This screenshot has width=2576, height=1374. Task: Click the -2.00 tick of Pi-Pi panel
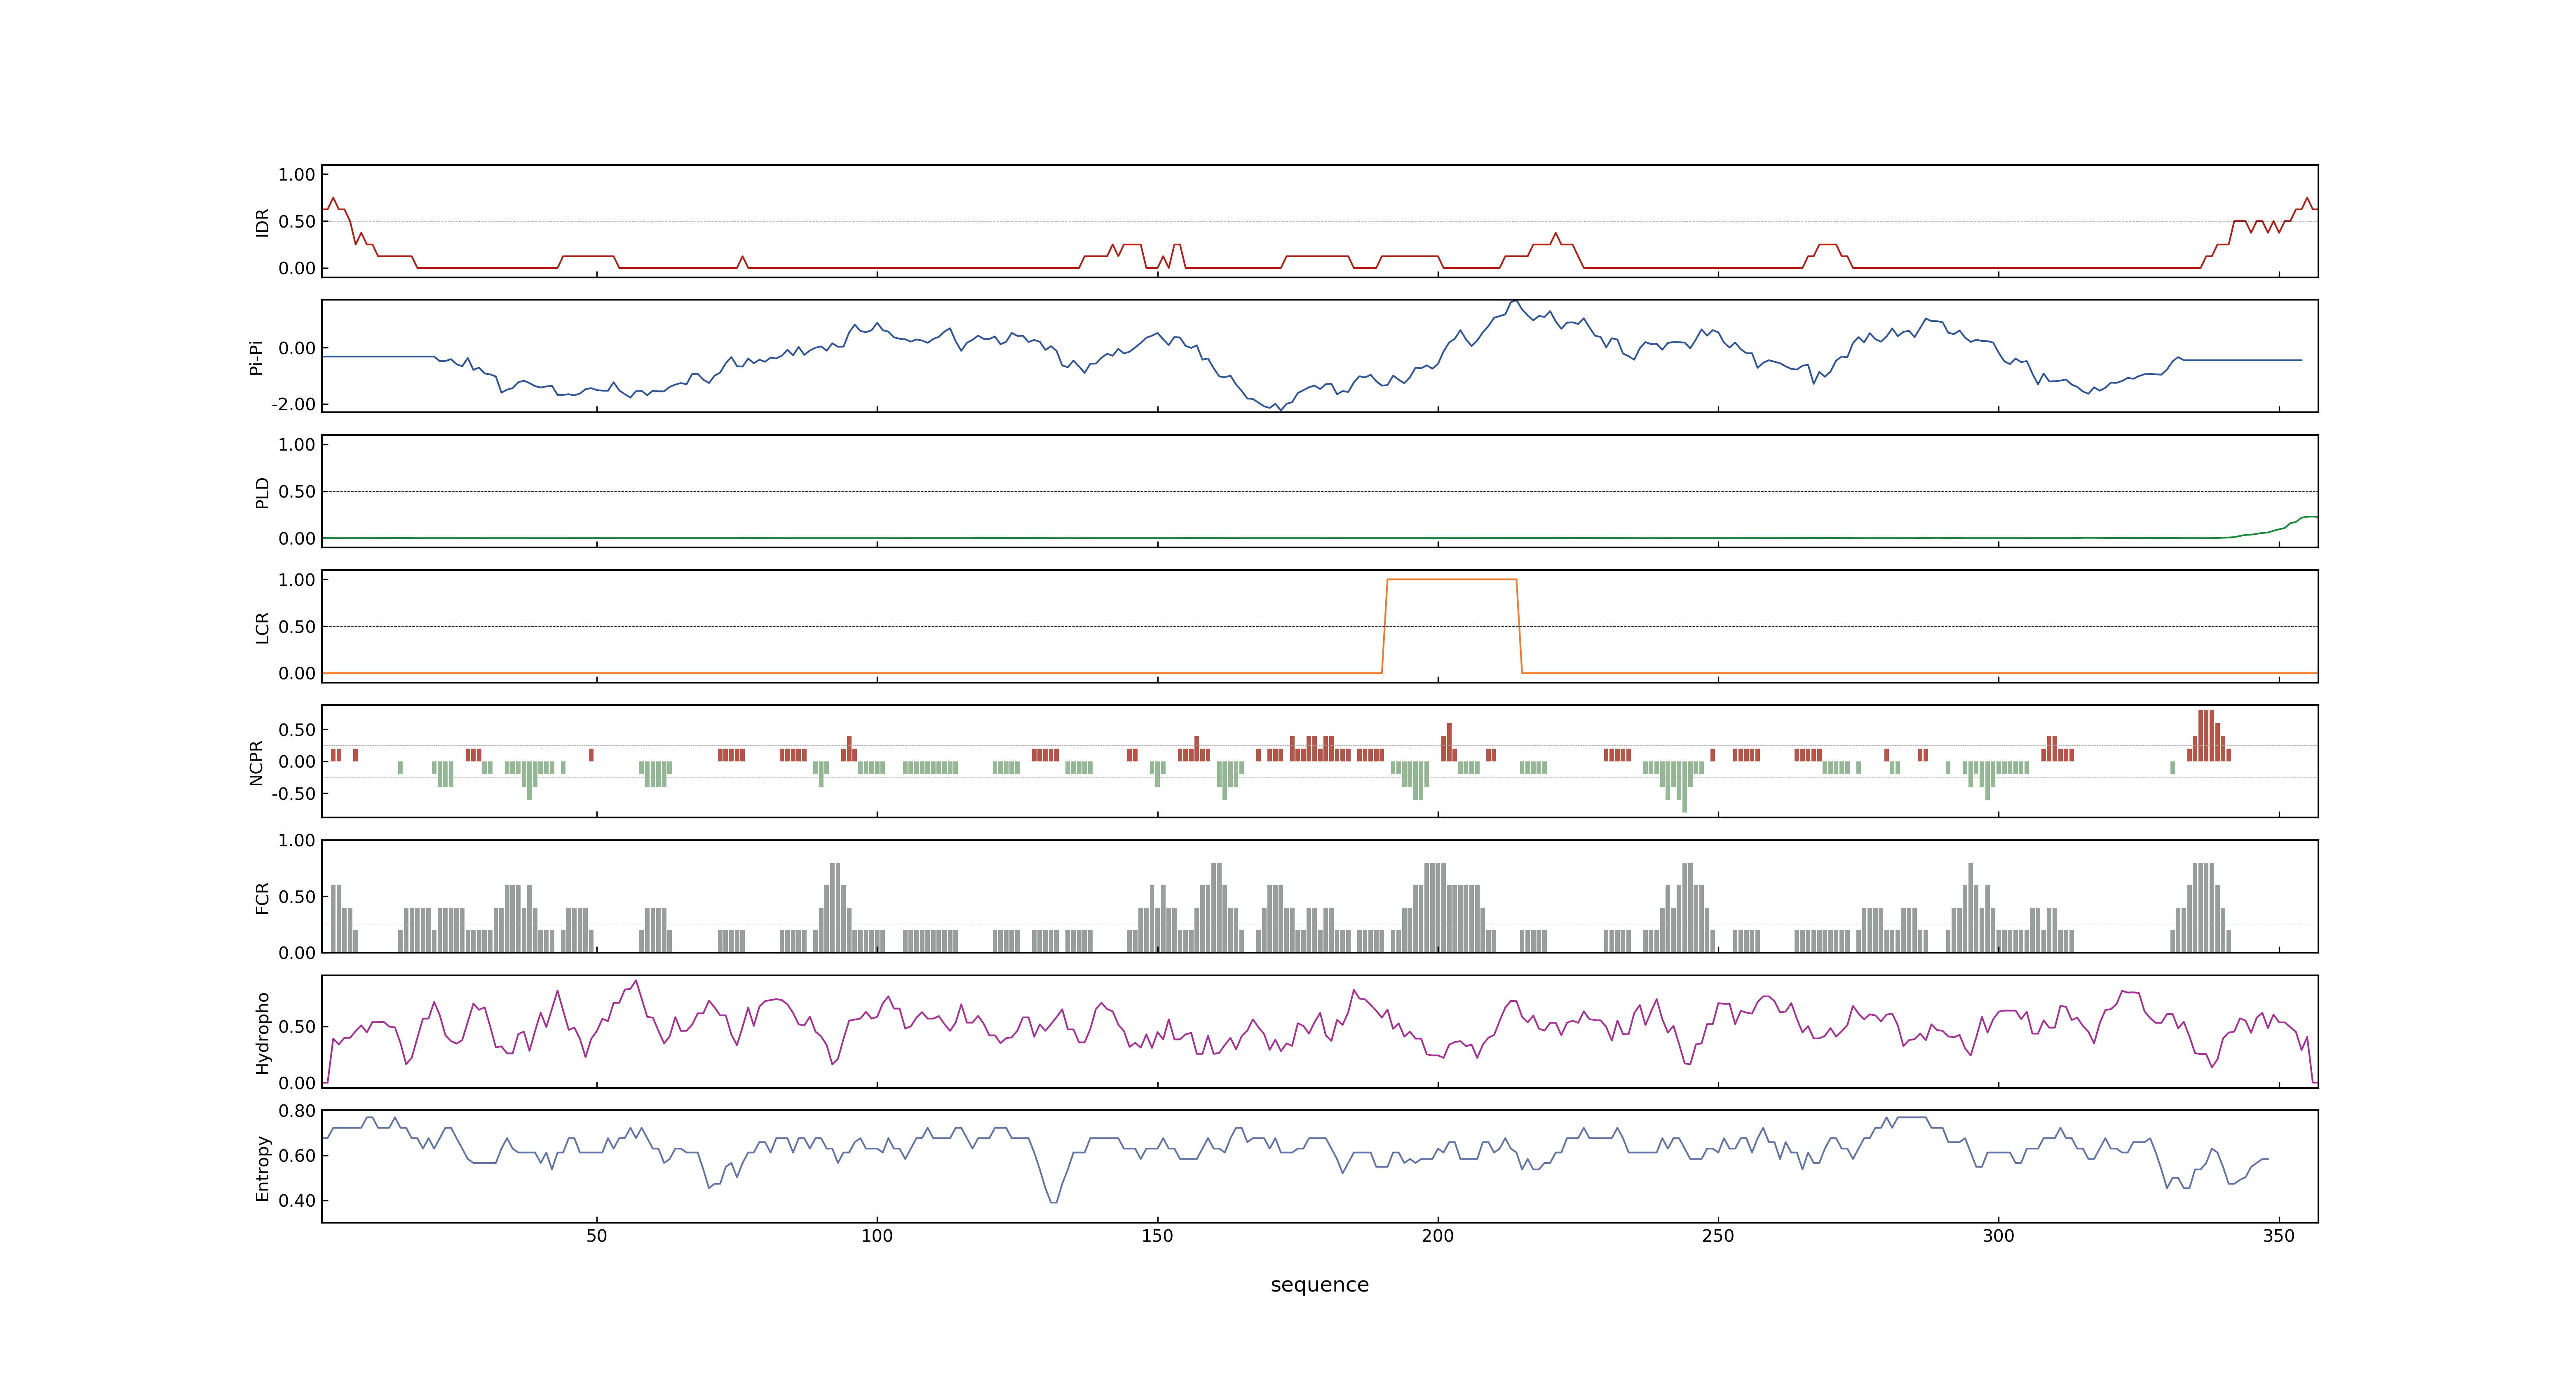pyautogui.click(x=294, y=404)
